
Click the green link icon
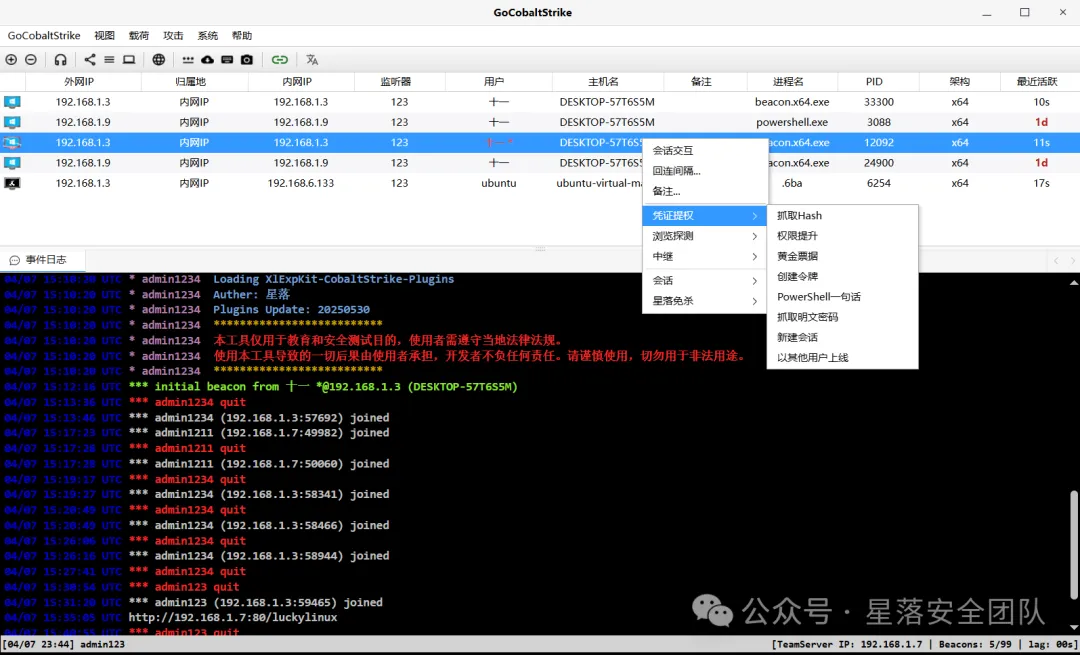tap(279, 60)
